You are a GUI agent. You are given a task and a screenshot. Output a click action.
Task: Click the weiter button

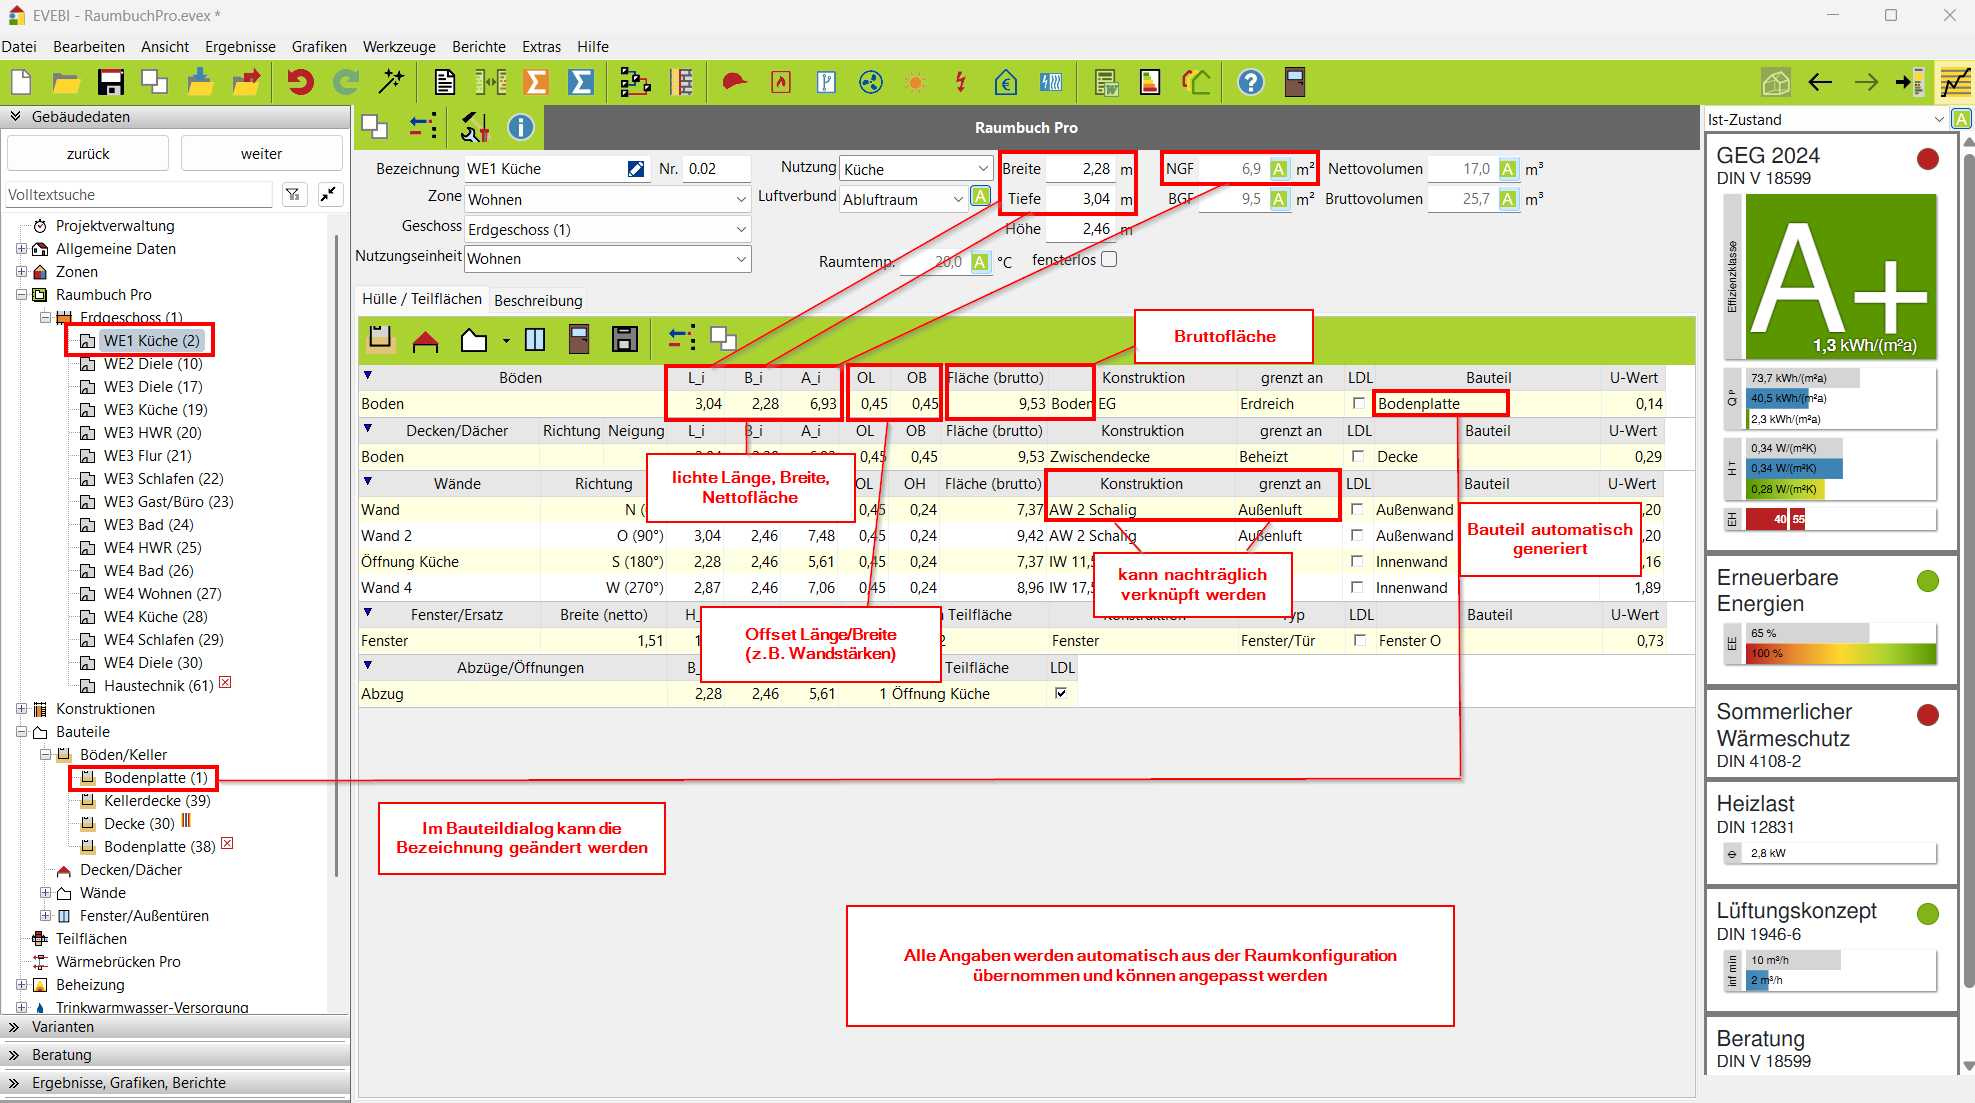click(261, 154)
